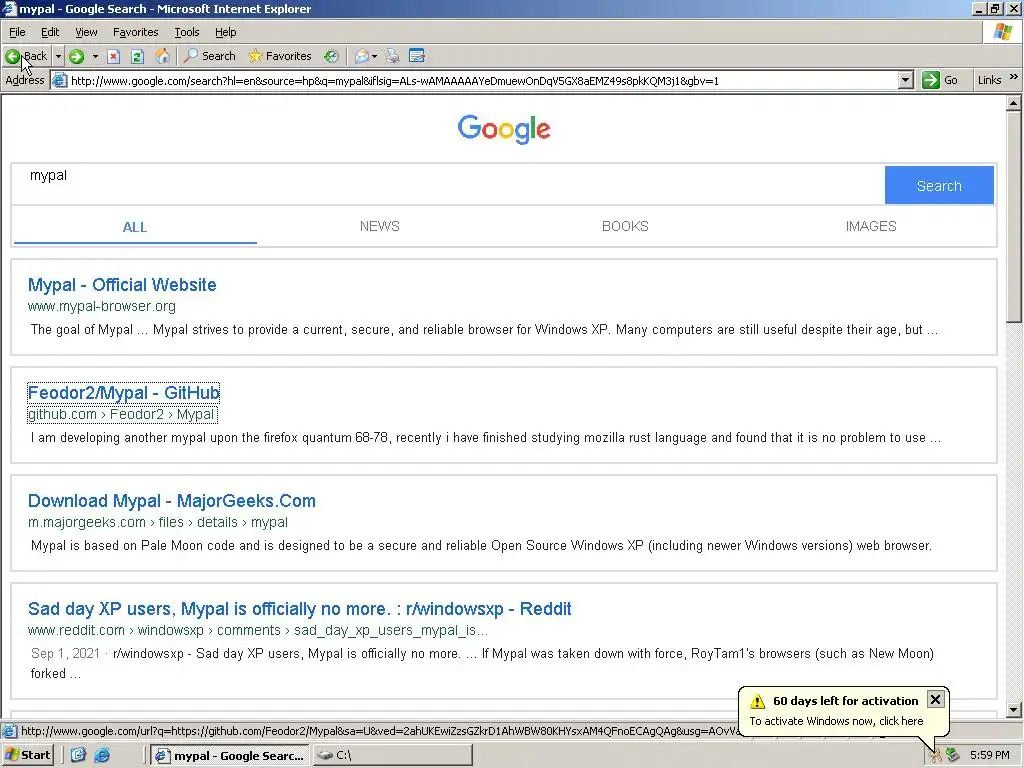This screenshot has height=768, width=1024.
Task: Open Mypal - Official Website result
Action: [x=122, y=285]
